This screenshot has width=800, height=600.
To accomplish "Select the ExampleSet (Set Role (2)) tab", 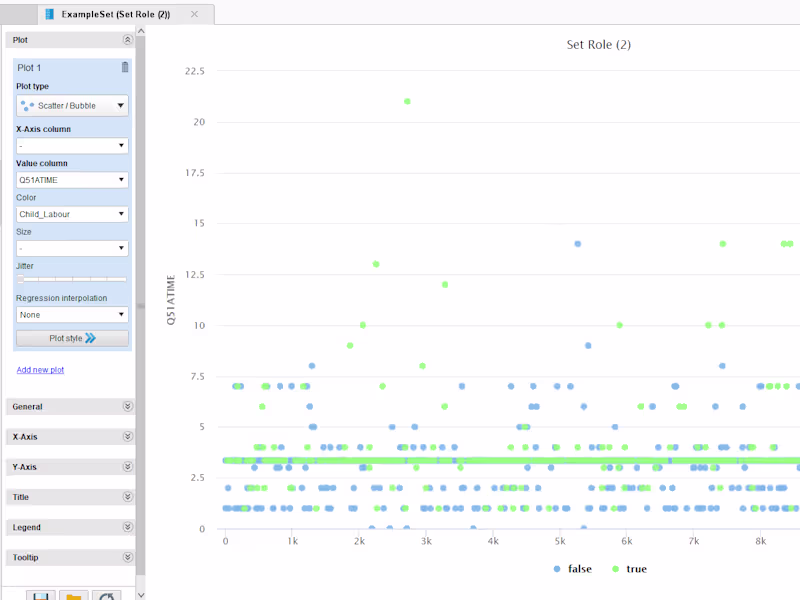I will tap(115, 14).
